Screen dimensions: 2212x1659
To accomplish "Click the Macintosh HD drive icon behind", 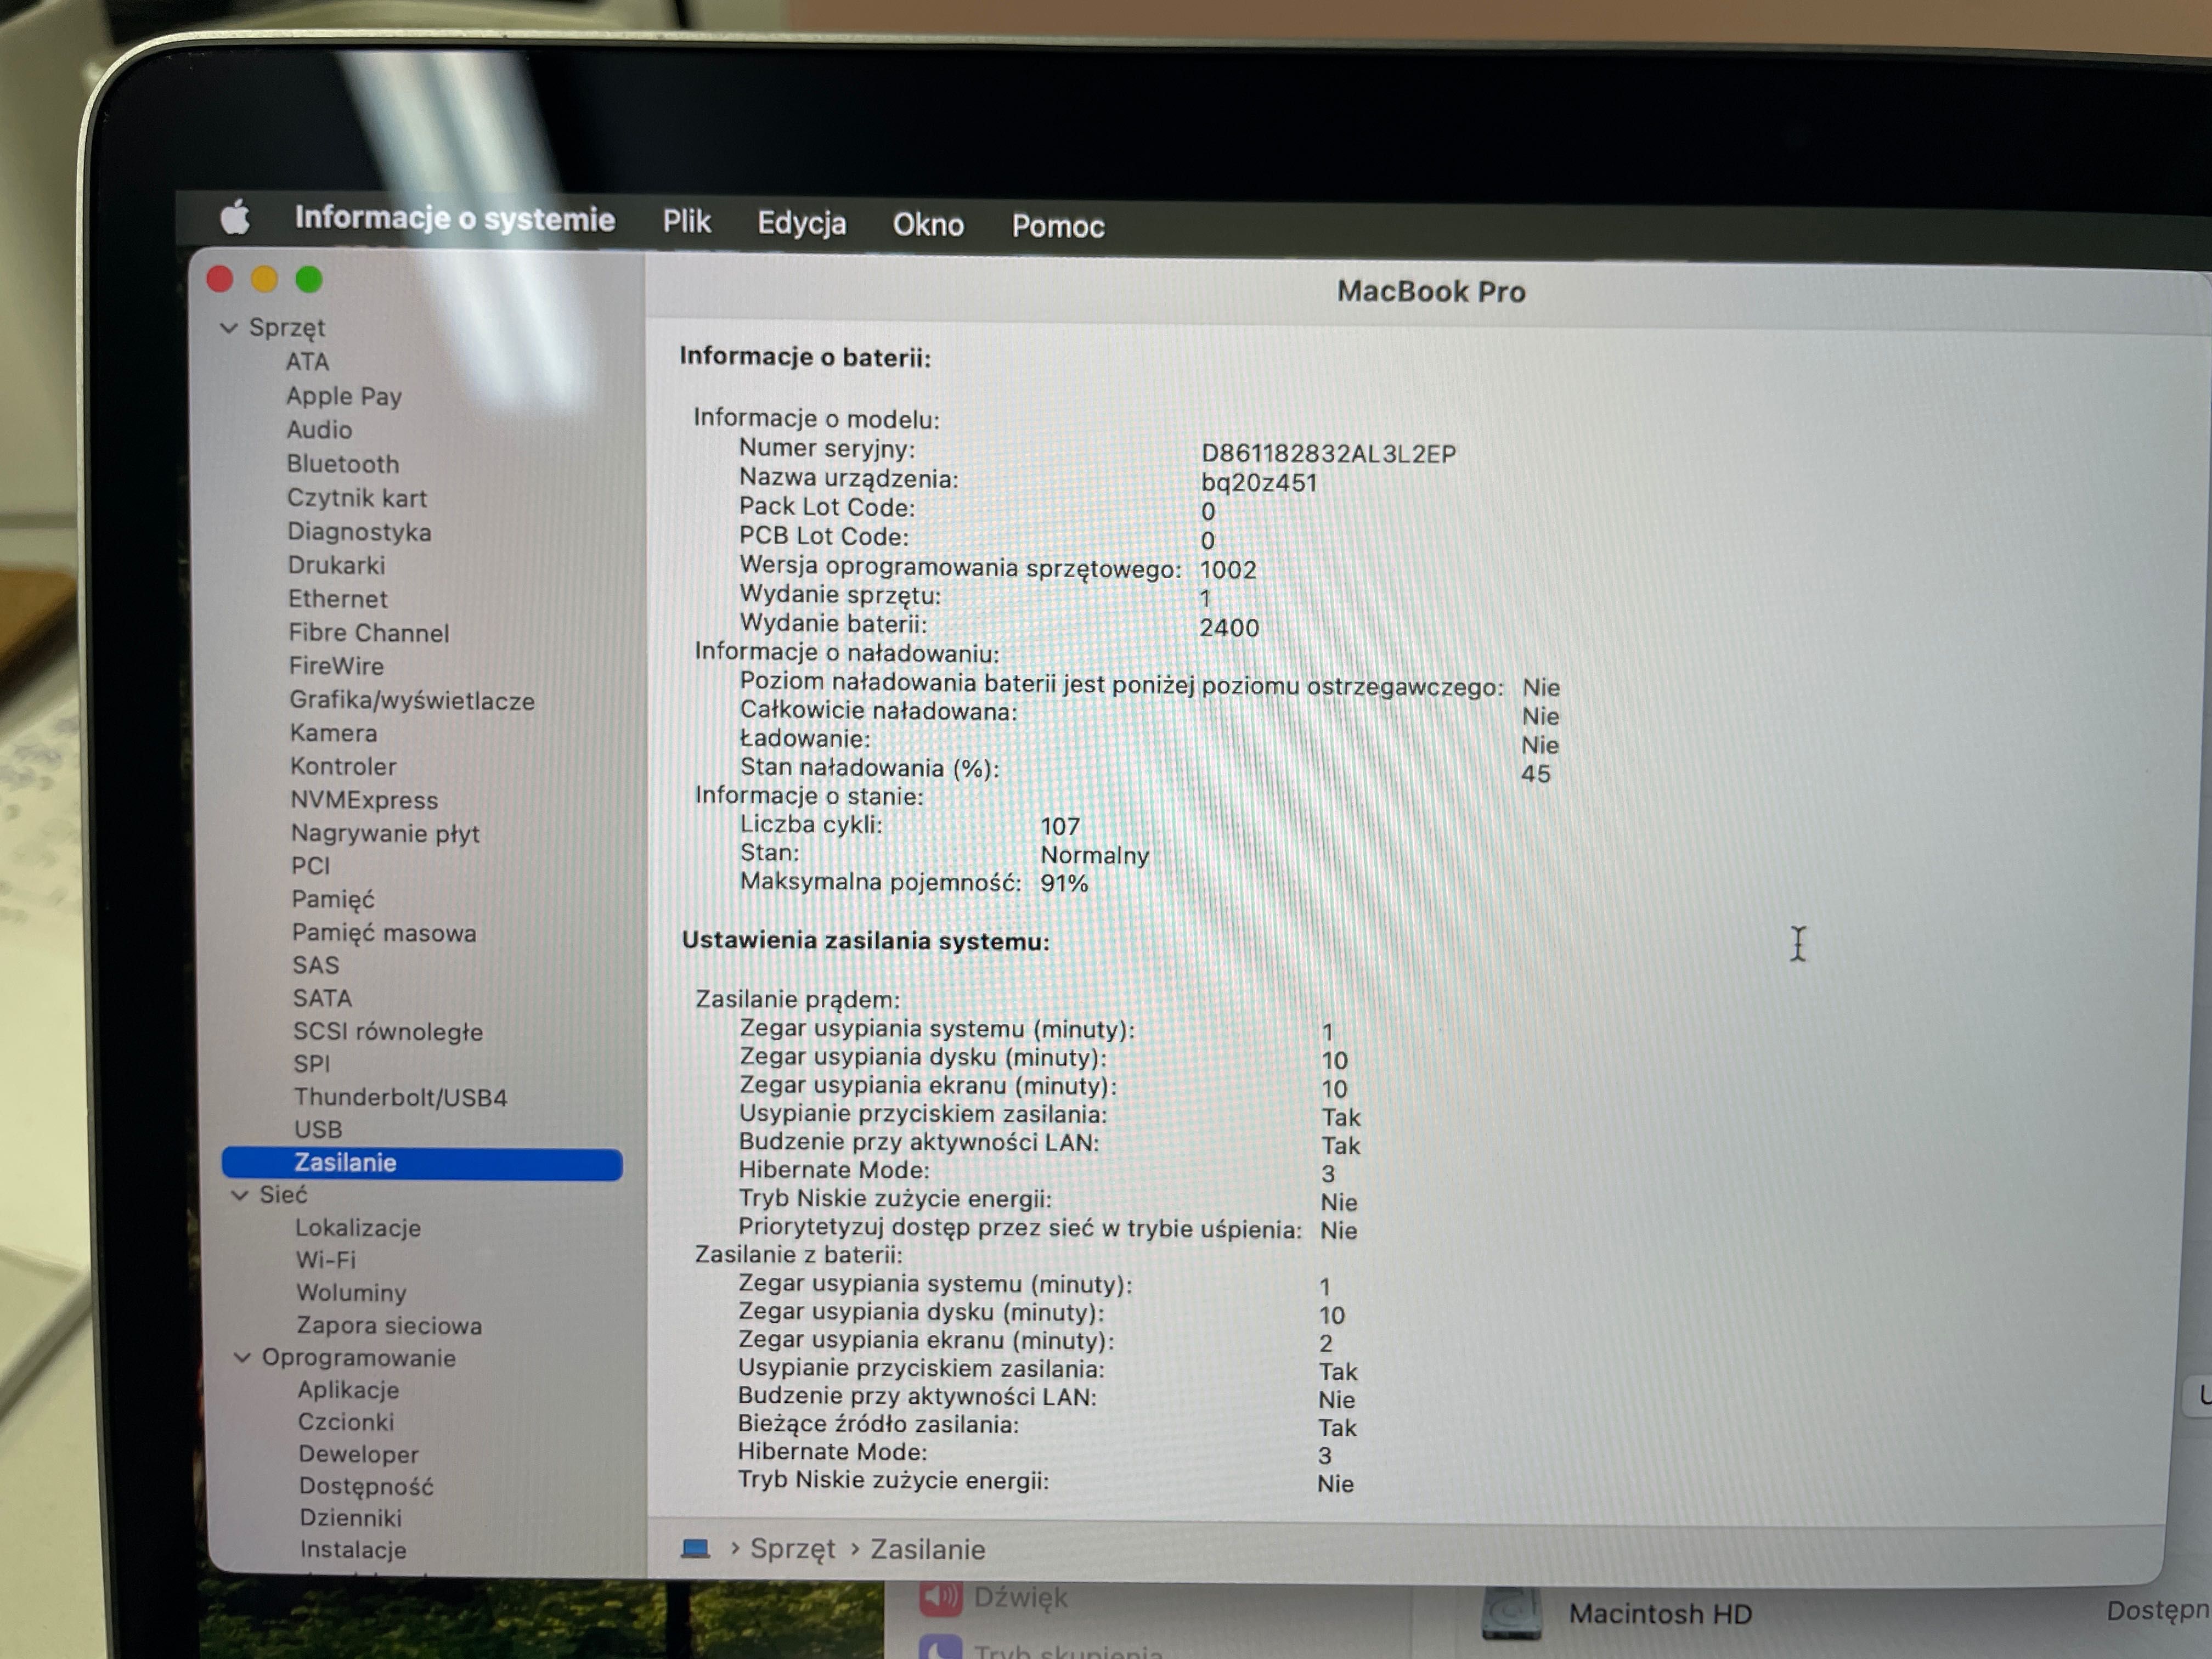I will point(1512,1613).
